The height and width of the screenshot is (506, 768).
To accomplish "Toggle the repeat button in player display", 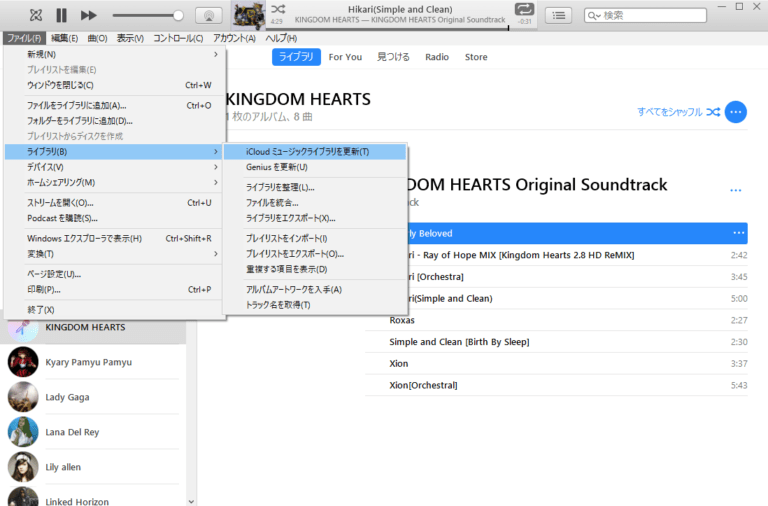I will 524,9.
